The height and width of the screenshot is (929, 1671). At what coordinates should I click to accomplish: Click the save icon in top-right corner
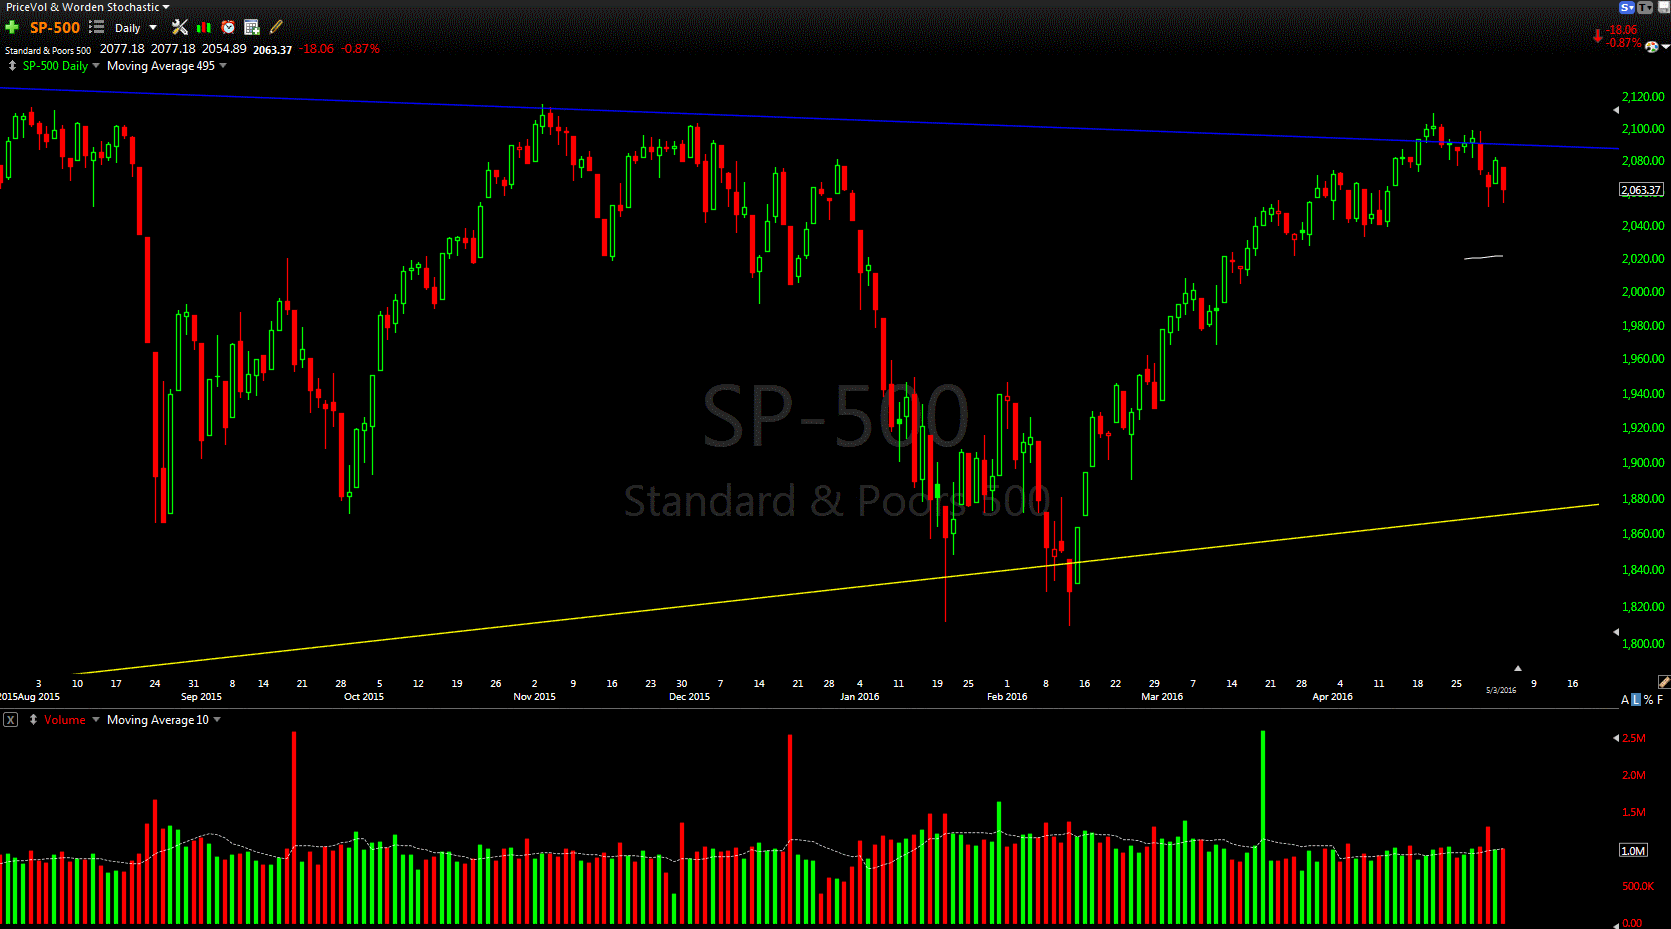click(x=1663, y=7)
